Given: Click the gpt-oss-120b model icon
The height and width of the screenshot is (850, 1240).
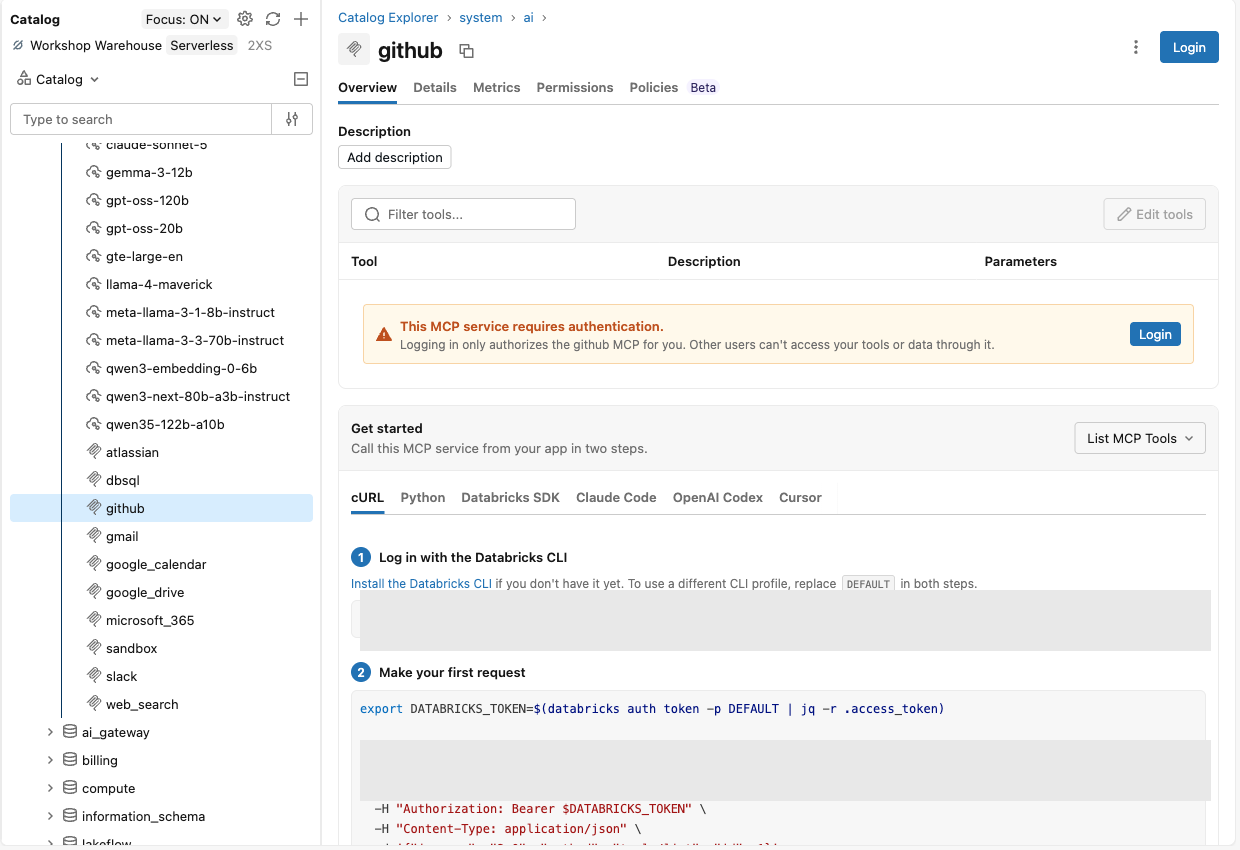Looking at the screenshot, I should (x=95, y=200).
